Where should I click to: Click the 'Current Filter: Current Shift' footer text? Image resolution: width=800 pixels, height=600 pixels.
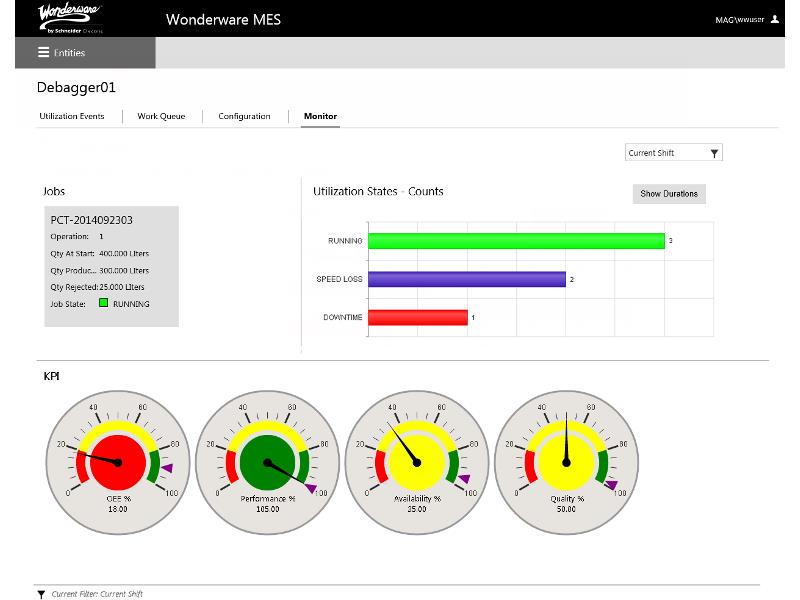pos(97,594)
